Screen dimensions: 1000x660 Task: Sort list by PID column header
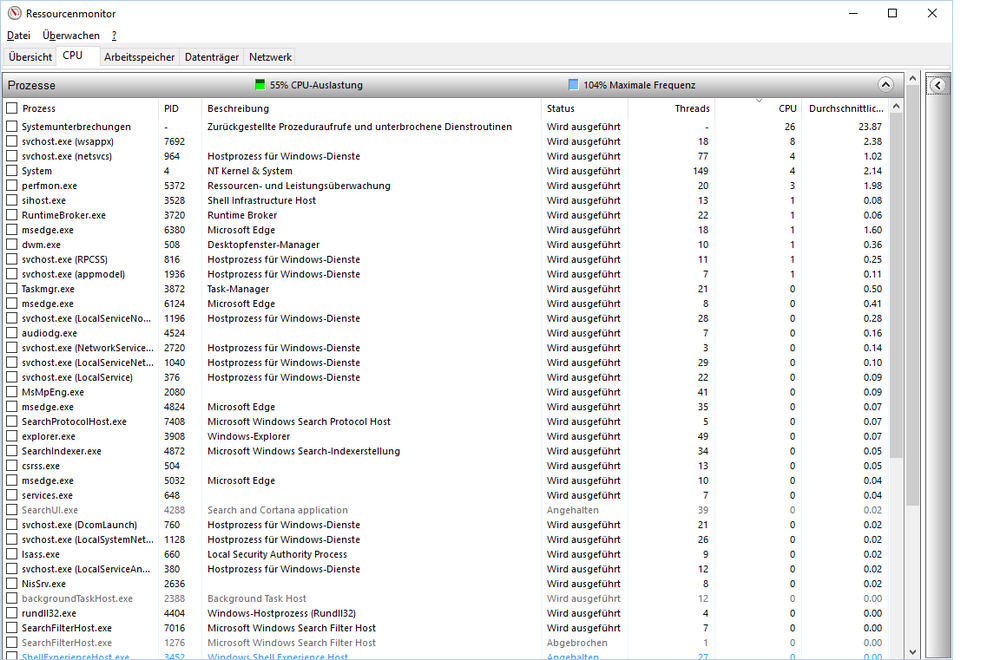pyautogui.click(x=172, y=108)
